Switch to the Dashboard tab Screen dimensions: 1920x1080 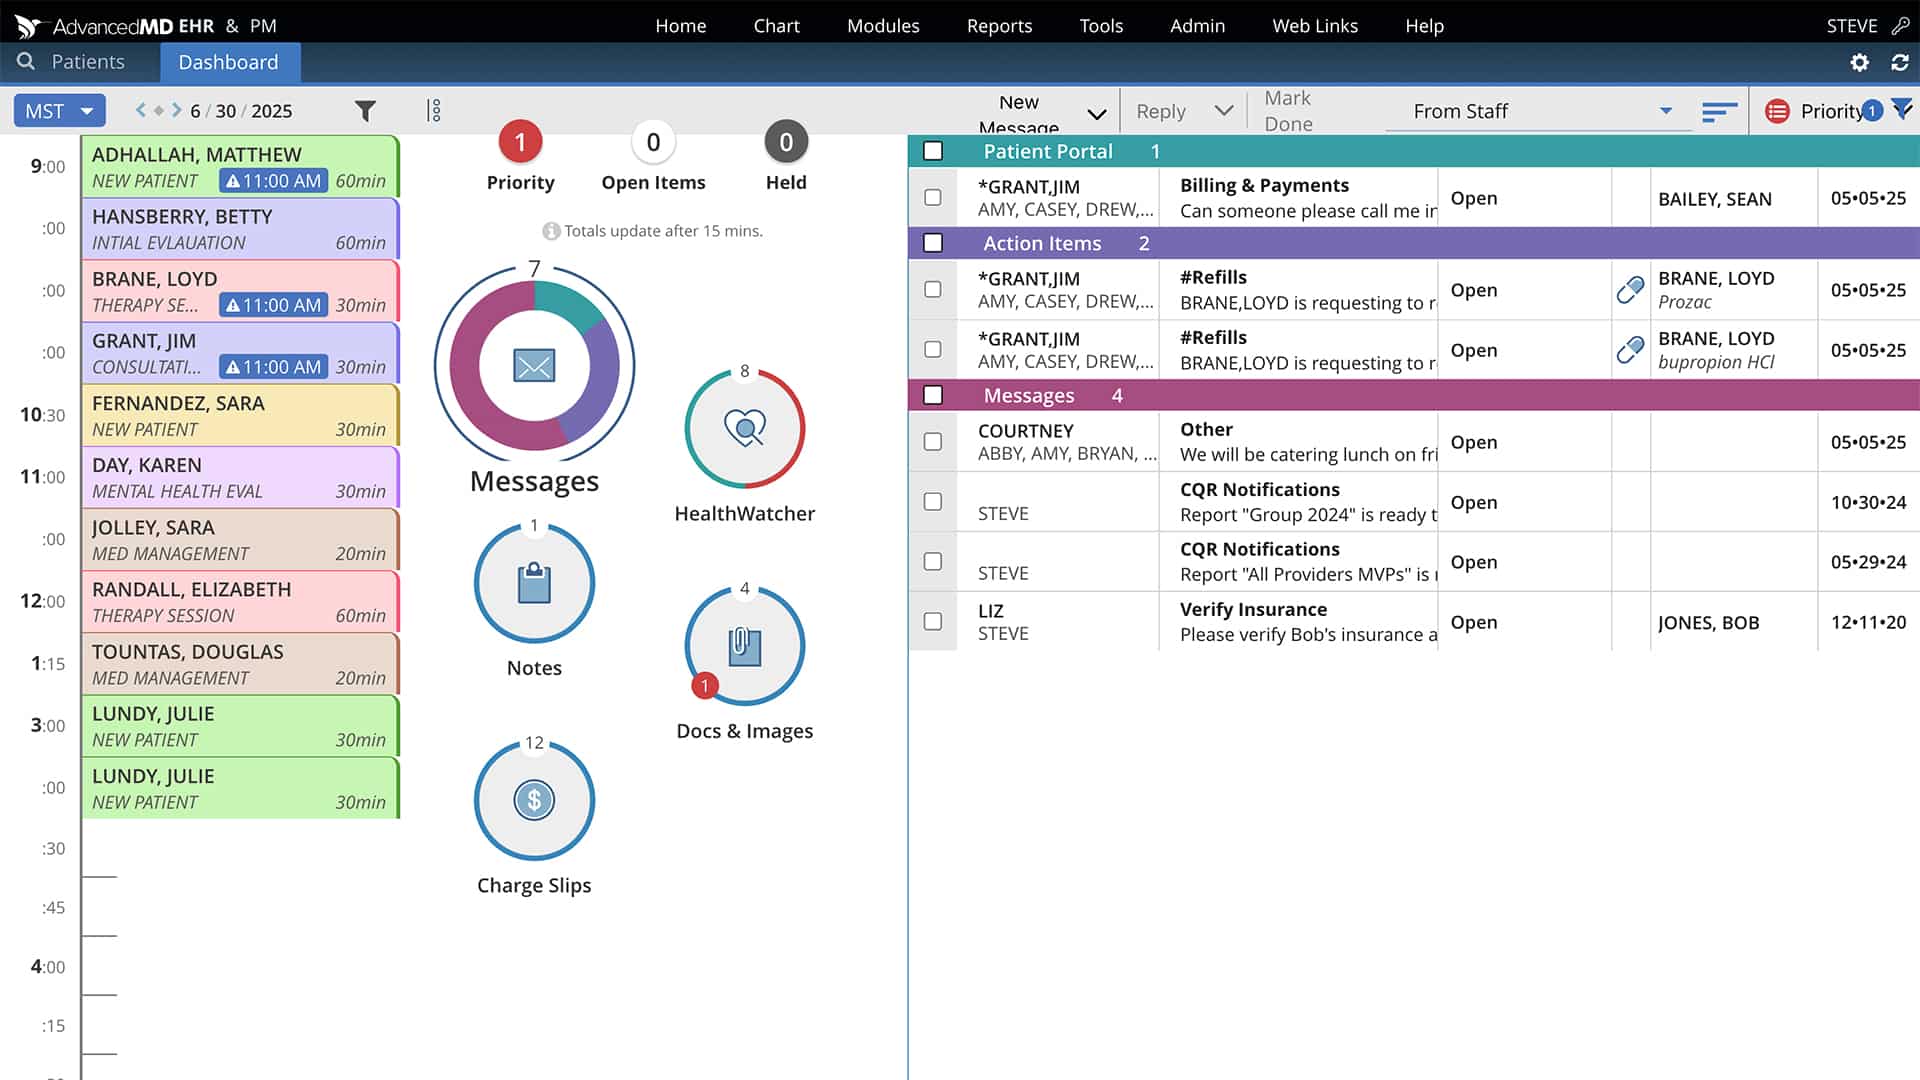[228, 62]
